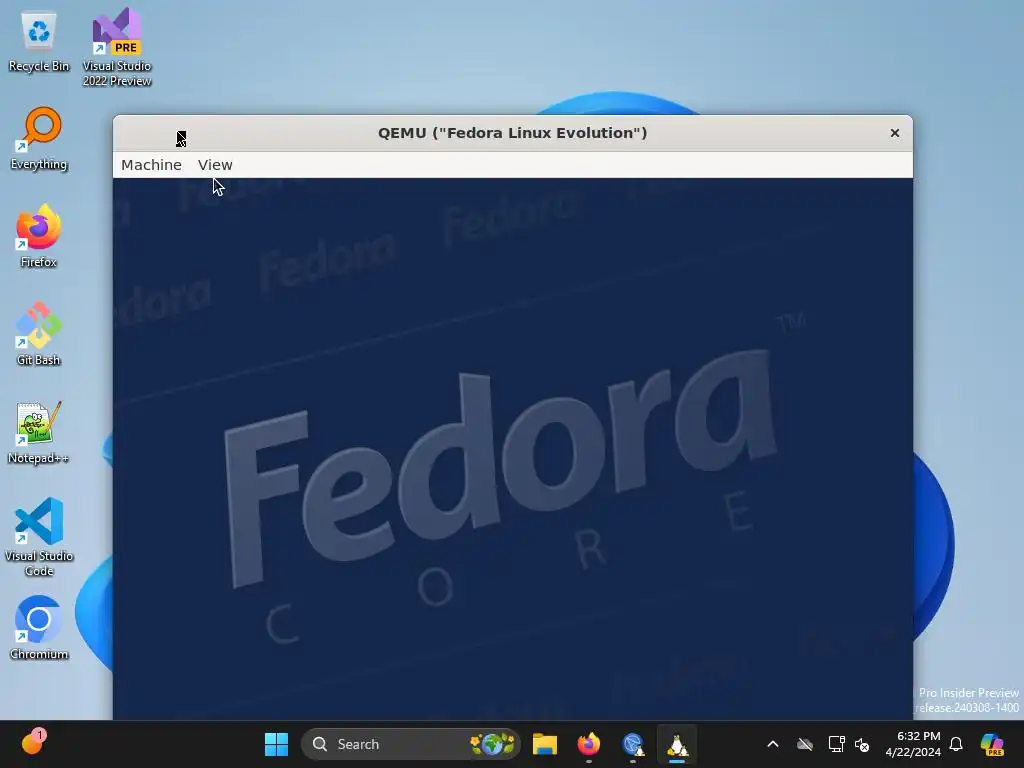Open the widgets icon with notification badge
The width and height of the screenshot is (1024, 768).
pos(33,743)
